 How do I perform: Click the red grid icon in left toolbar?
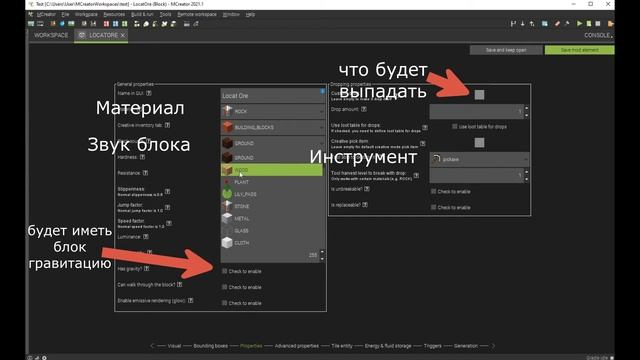pyautogui.click(x=106, y=24)
